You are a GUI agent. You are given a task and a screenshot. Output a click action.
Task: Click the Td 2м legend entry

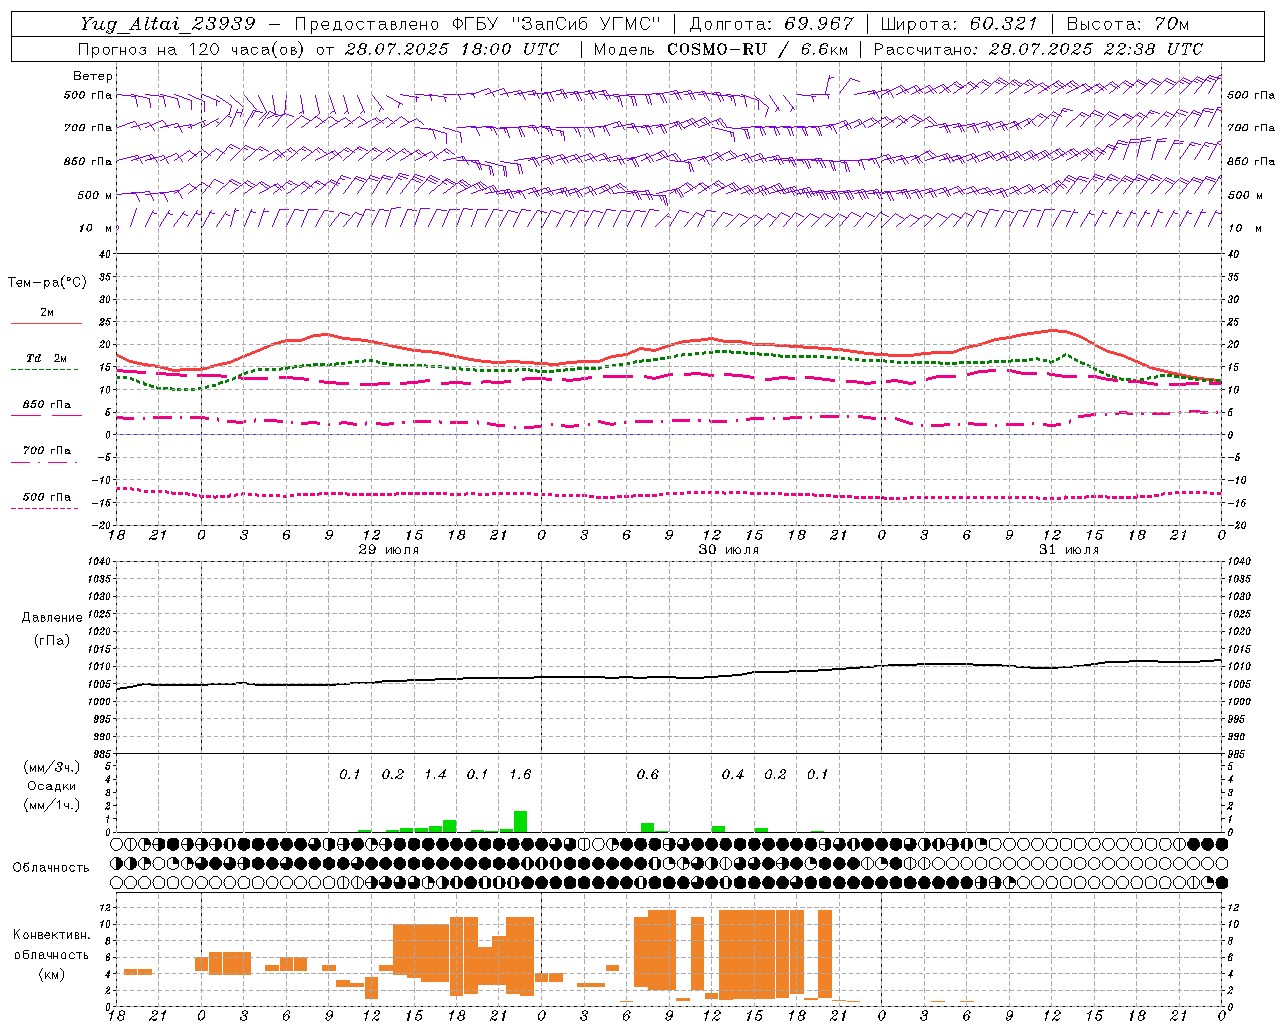click(46, 358)
